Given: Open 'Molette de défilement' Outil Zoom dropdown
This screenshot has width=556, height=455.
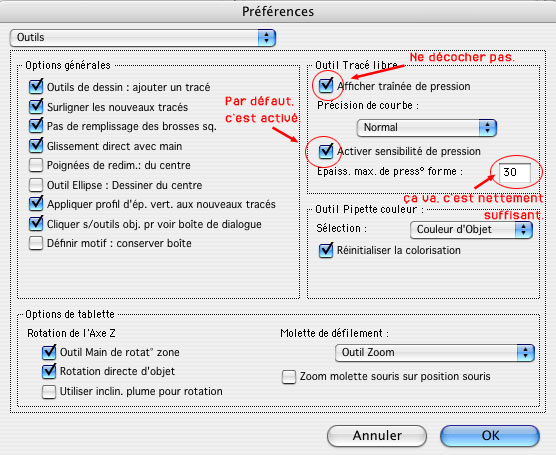Looking at the screenshot, I should [x=435, y=353].
